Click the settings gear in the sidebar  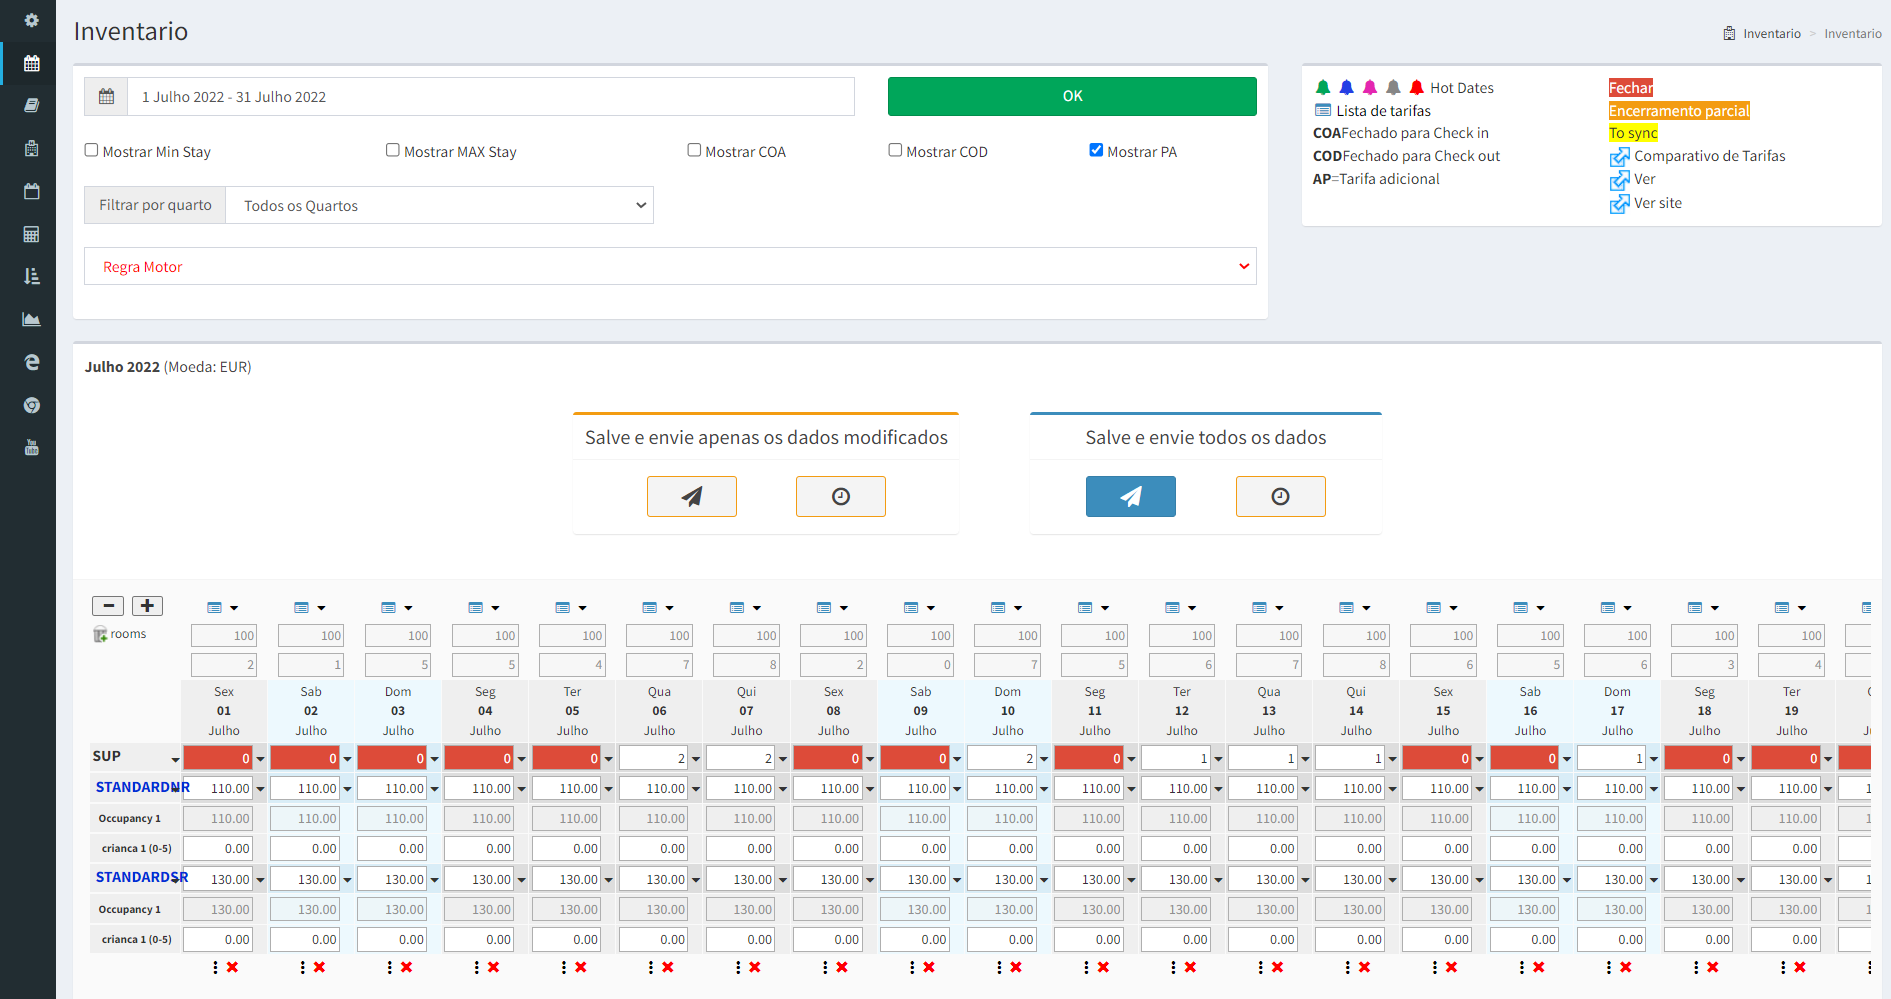click(31, 20)
